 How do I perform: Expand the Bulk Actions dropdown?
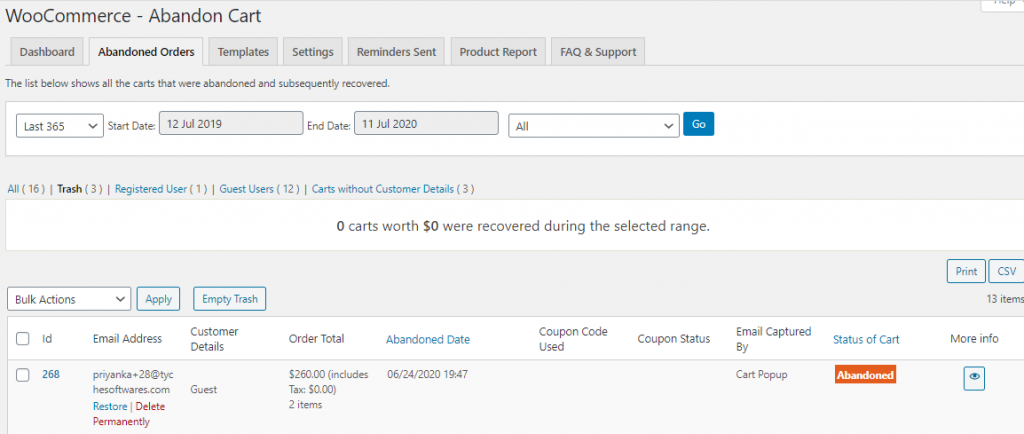pyautogui.click(x=69, y=299)
